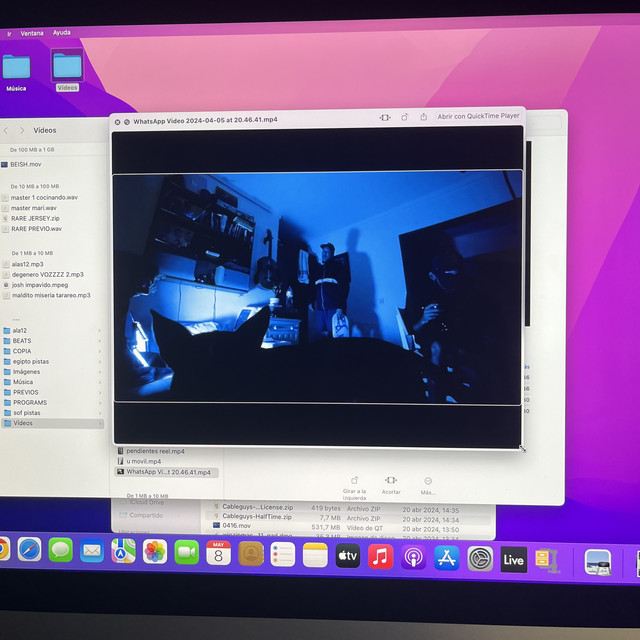Launch the Music app from the Dock

coord(380,556)
